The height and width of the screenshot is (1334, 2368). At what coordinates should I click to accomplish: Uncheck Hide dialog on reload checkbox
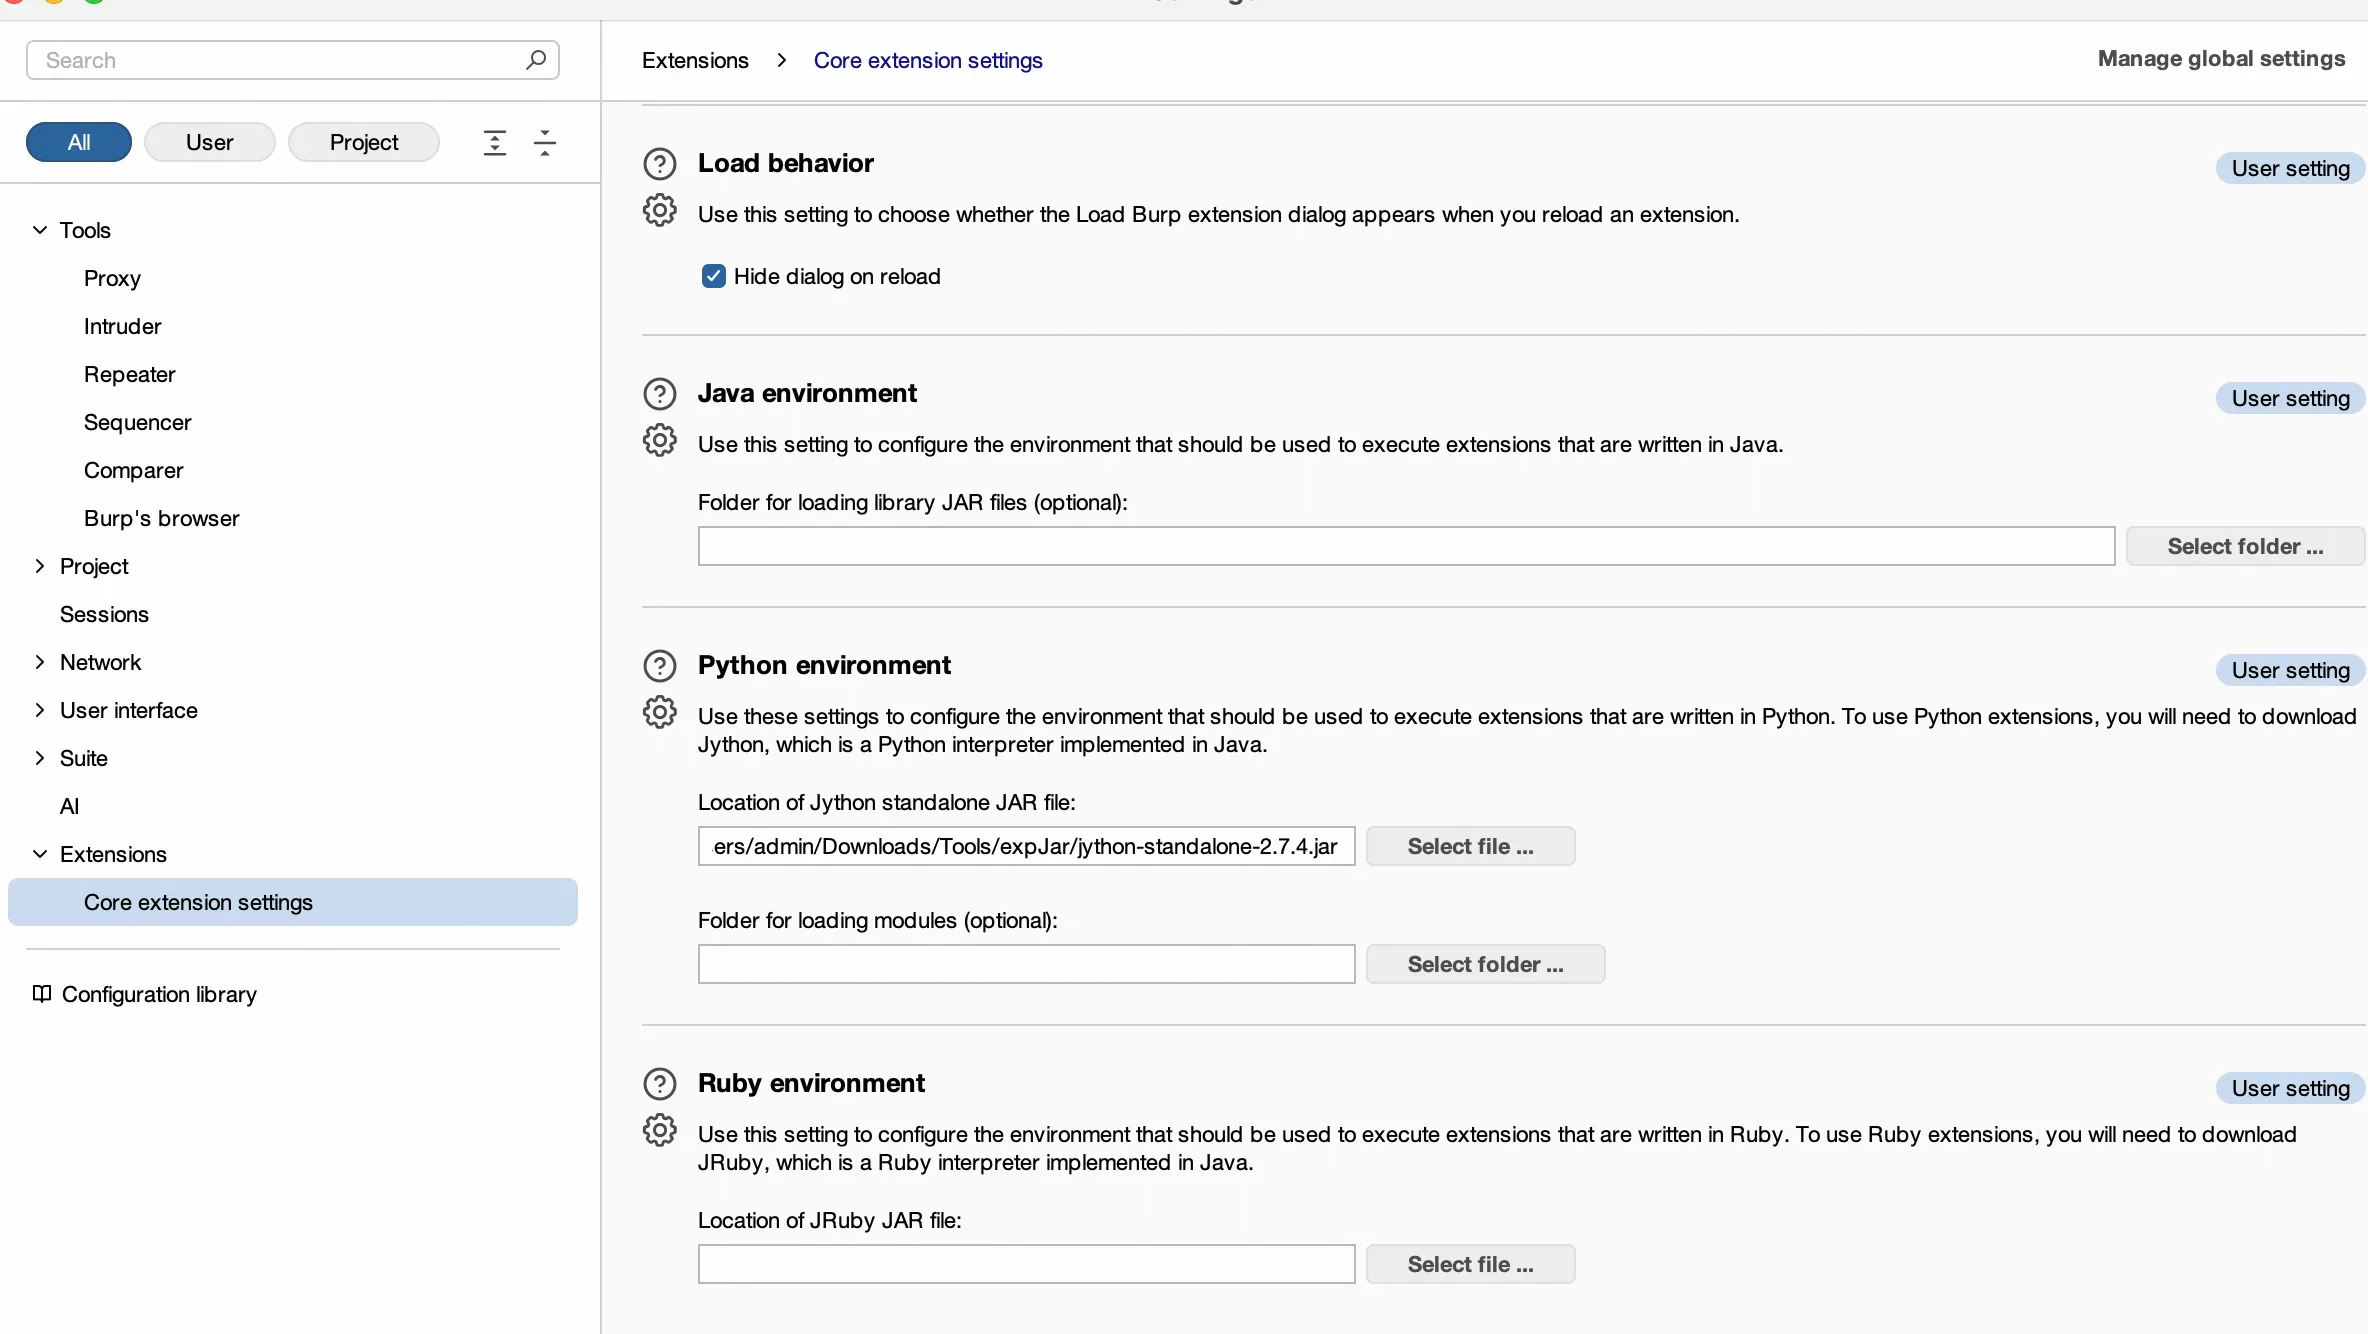point(713,277)
